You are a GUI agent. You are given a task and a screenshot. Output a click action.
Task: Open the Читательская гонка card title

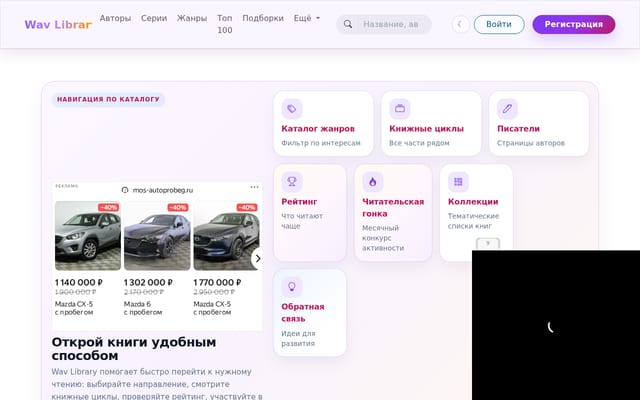coord(393,208)
